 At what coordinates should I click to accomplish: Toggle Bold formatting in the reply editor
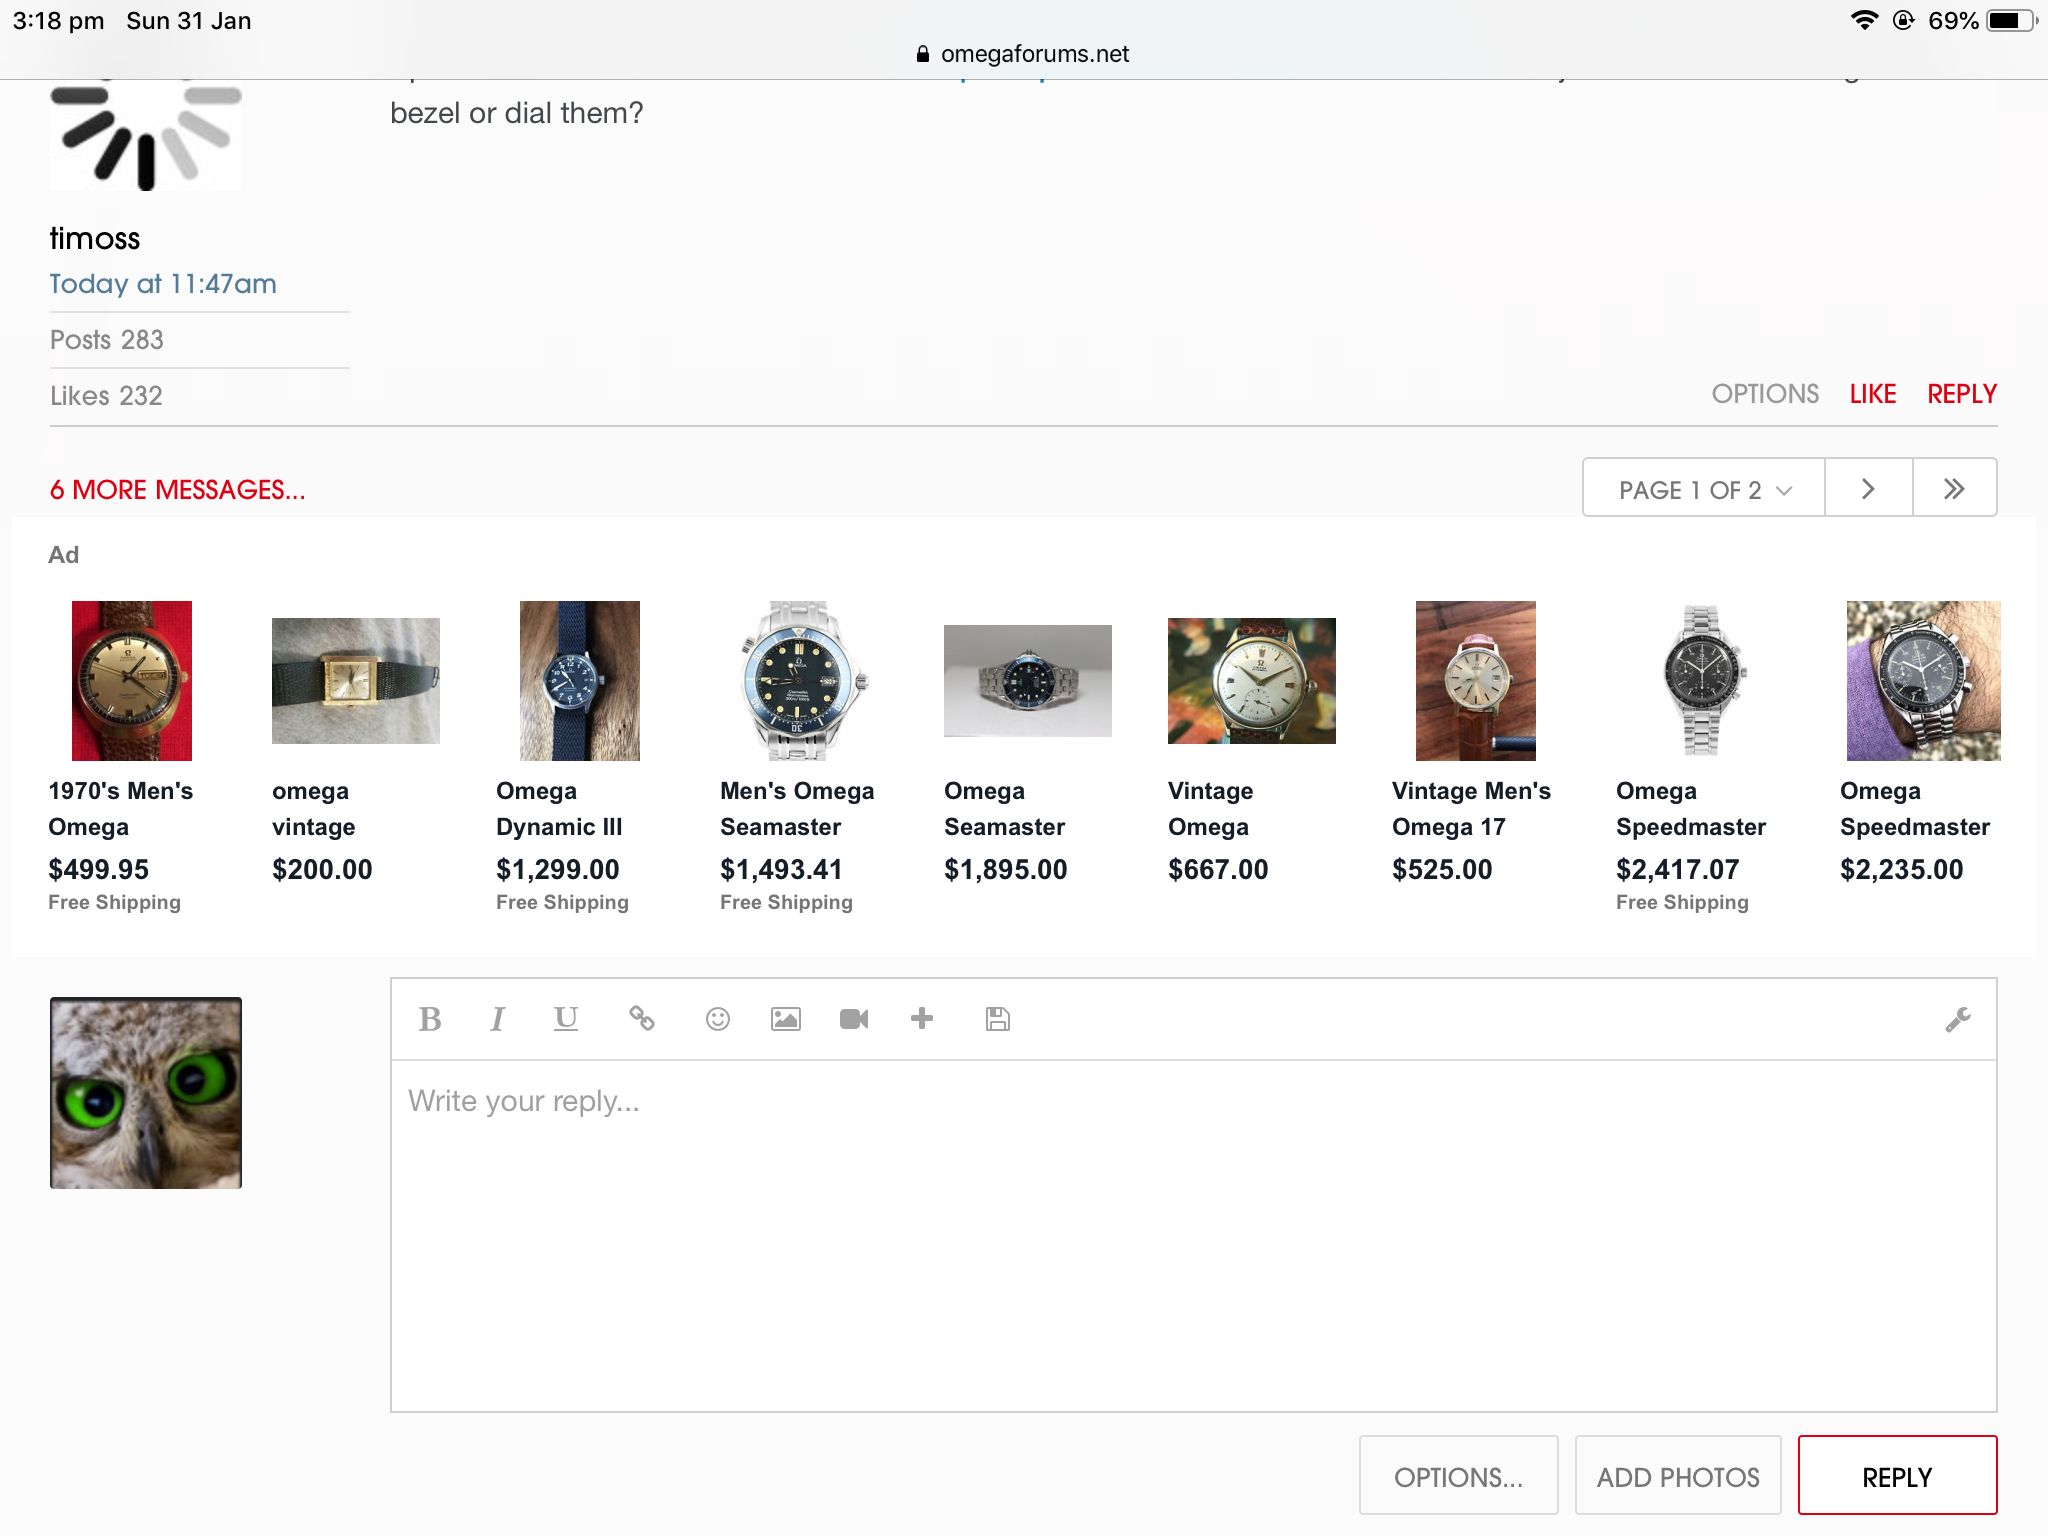point(430,1019)
